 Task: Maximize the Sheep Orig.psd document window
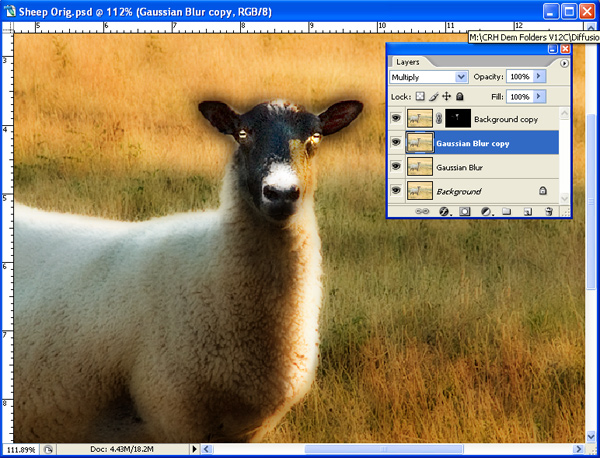click(569, 11)
